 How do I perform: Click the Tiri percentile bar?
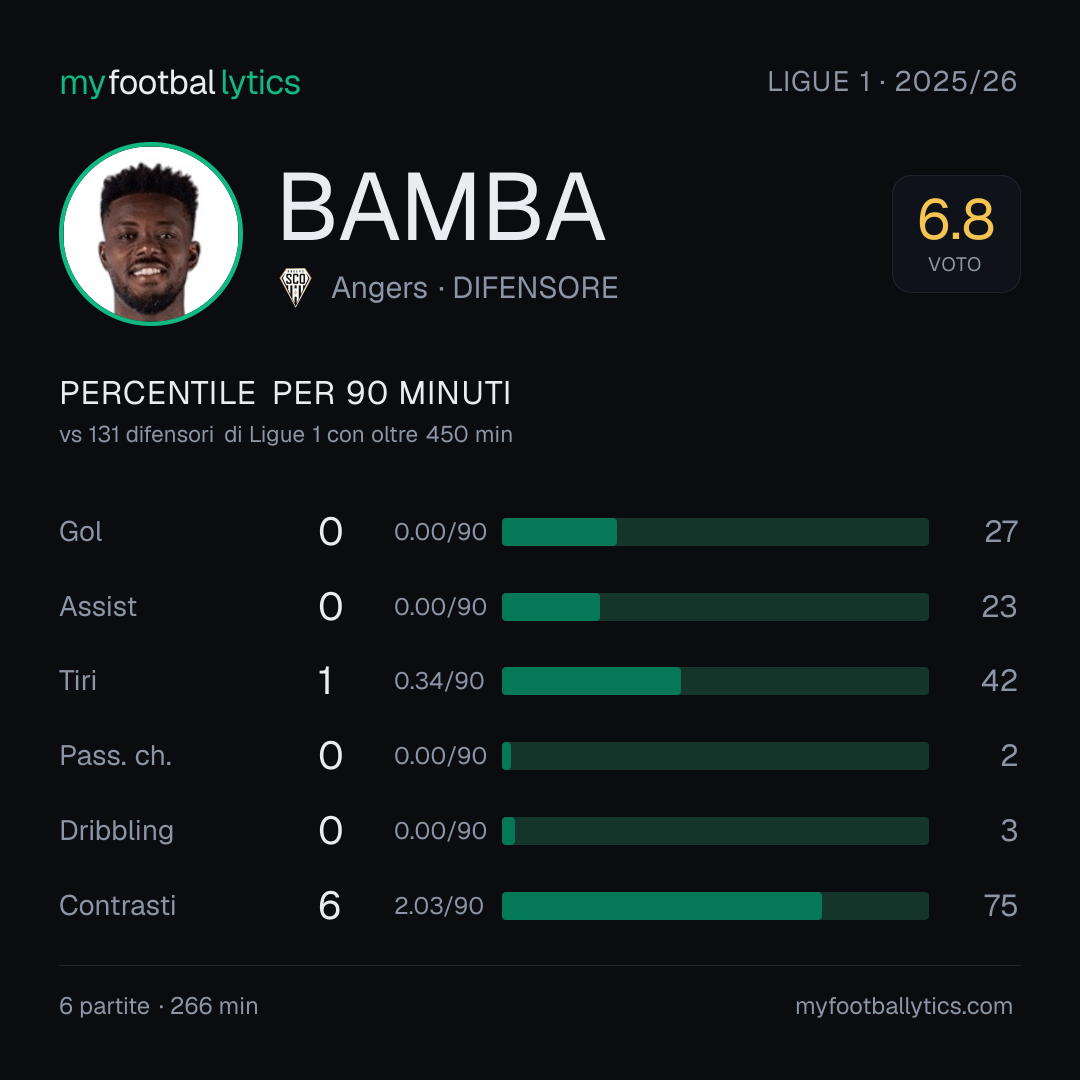tap(715, 681)
